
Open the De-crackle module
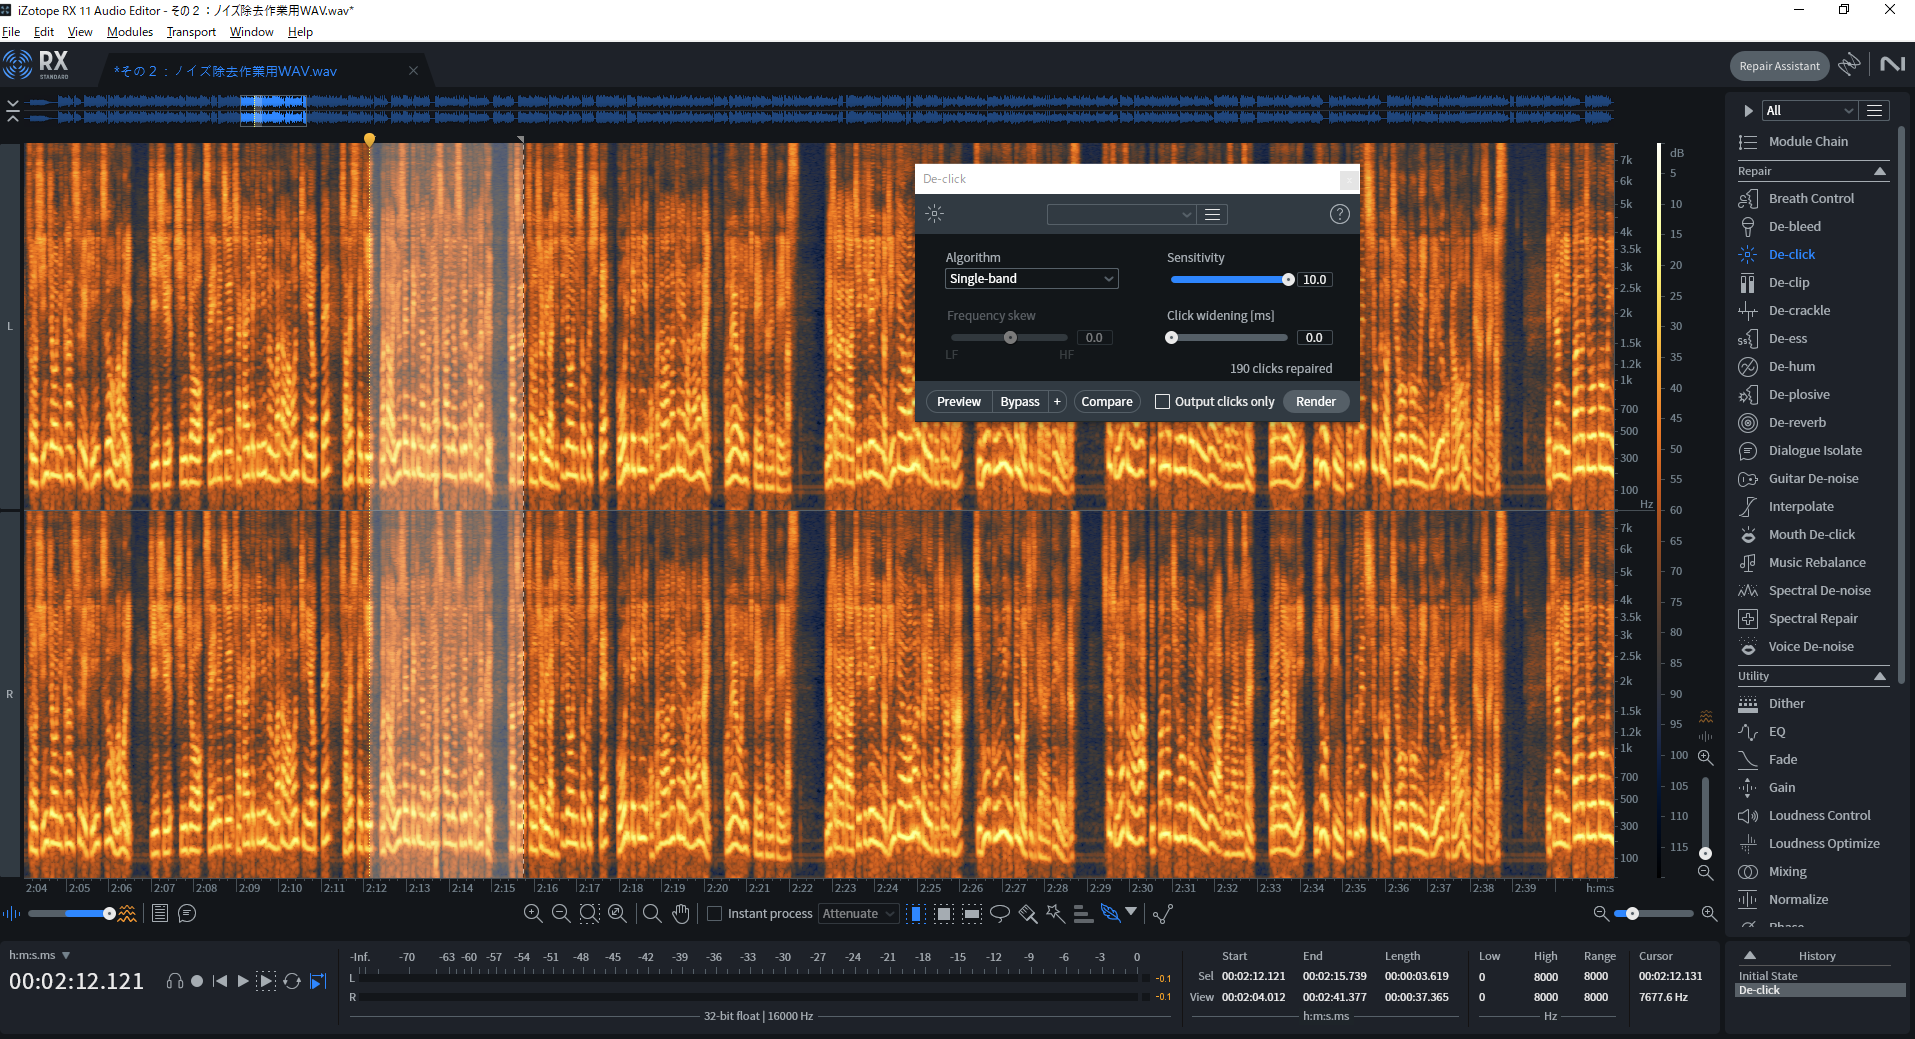point(1799,310)
